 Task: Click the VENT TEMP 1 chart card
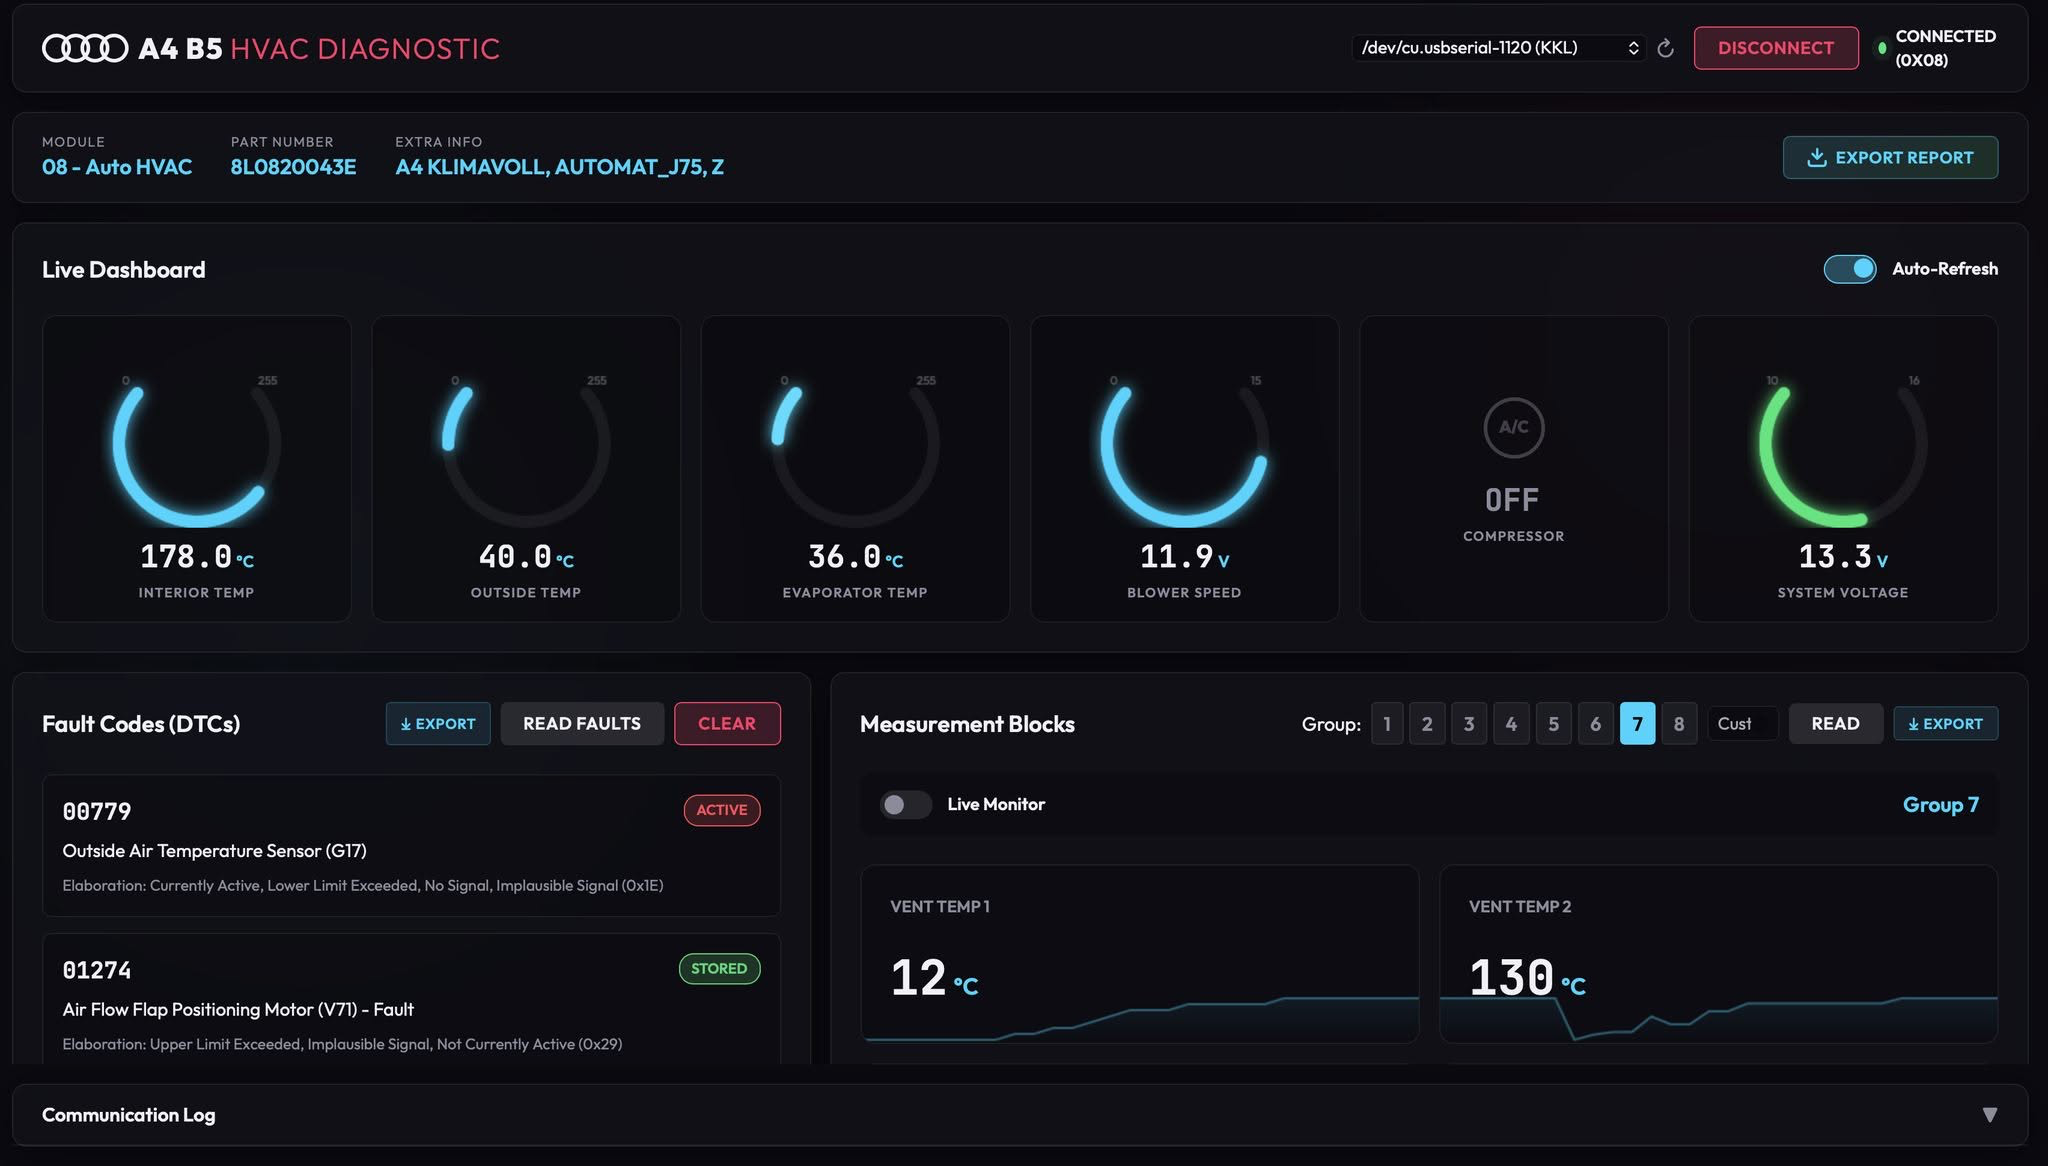click(x=1140, y=954)
